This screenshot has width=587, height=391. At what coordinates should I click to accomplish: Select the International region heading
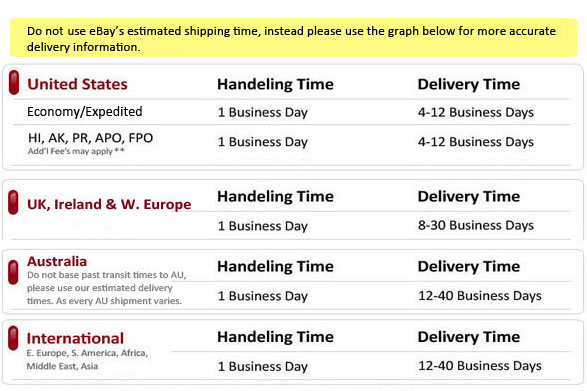75,339
